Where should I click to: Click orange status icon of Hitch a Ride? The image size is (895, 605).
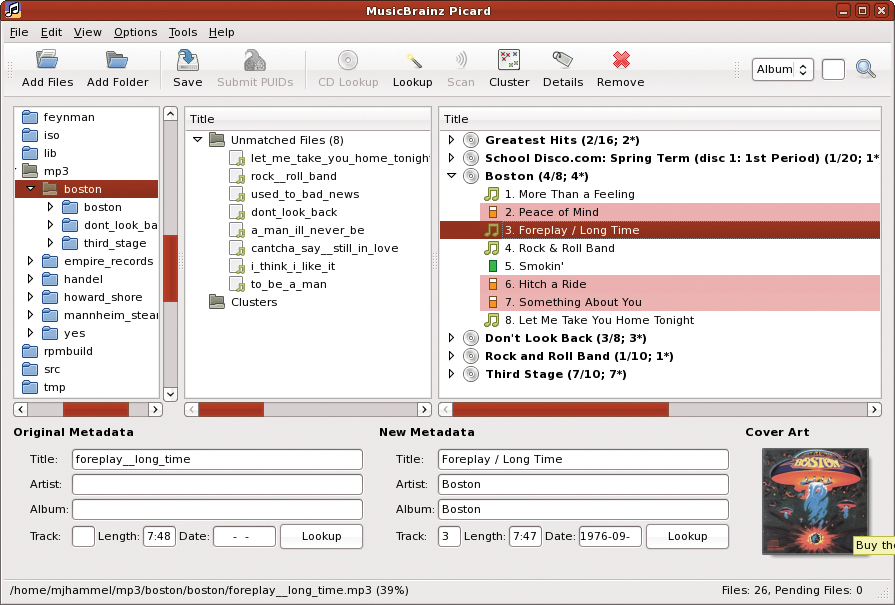tap(493, 284)
